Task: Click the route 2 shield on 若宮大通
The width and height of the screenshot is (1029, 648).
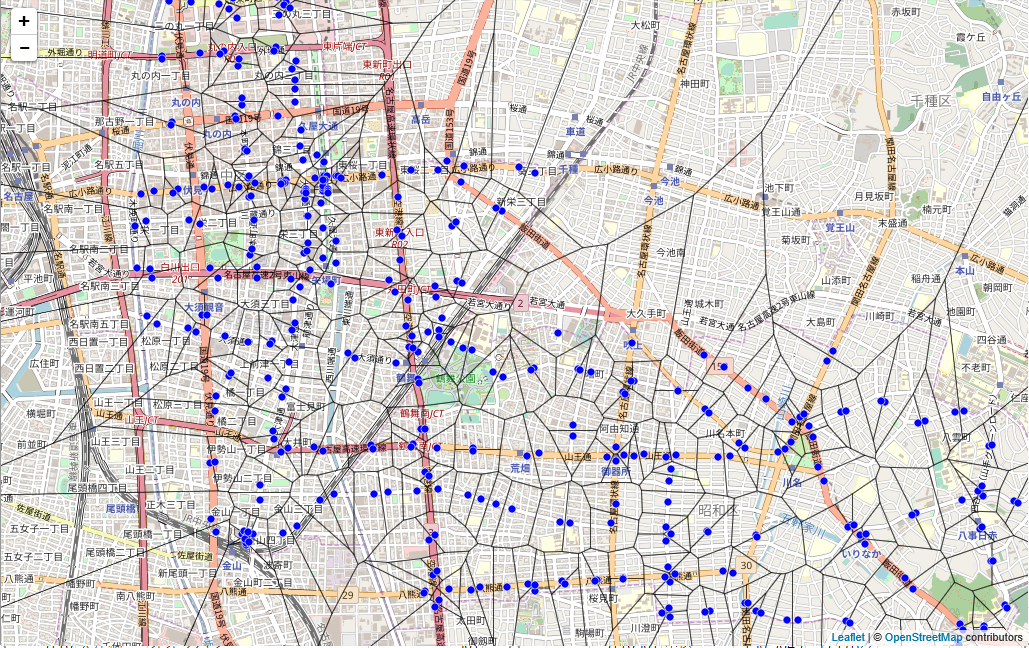Action: point(520,302)
